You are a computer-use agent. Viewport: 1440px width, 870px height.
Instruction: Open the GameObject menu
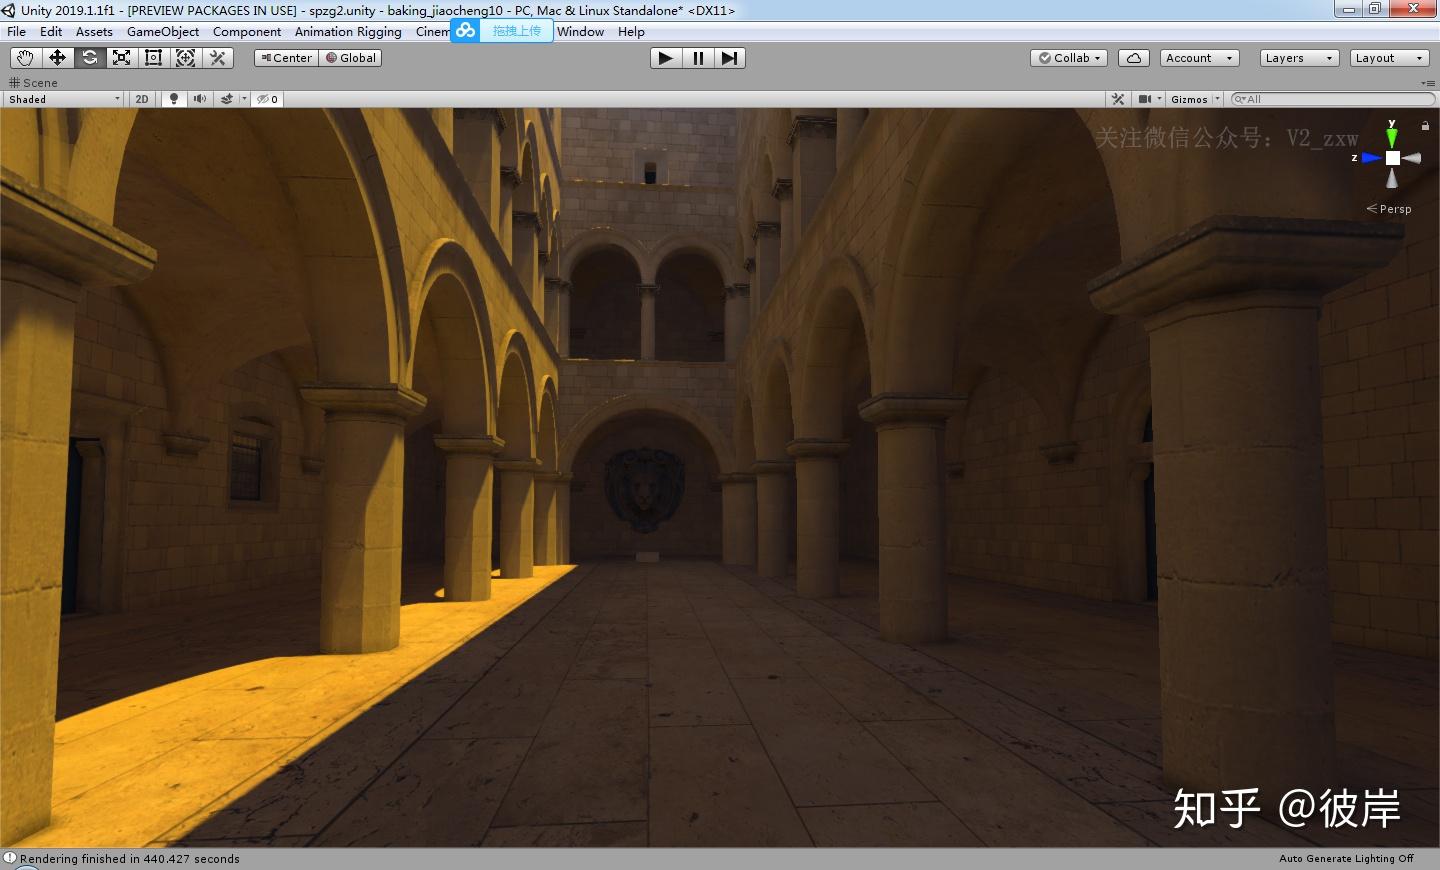162,32
